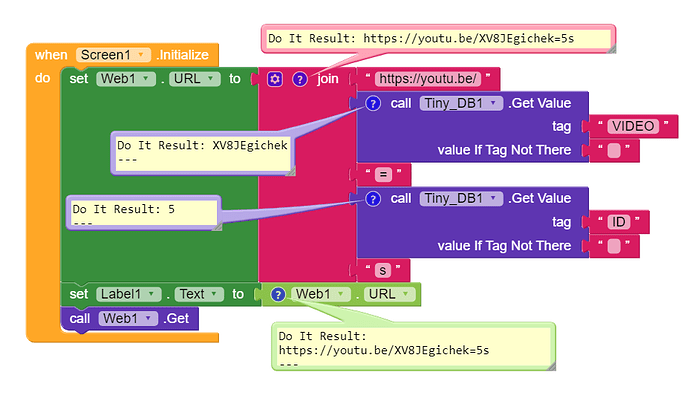Click the .Get Value text on VIDEO call block
690x398 pixels.
point(540,103)
